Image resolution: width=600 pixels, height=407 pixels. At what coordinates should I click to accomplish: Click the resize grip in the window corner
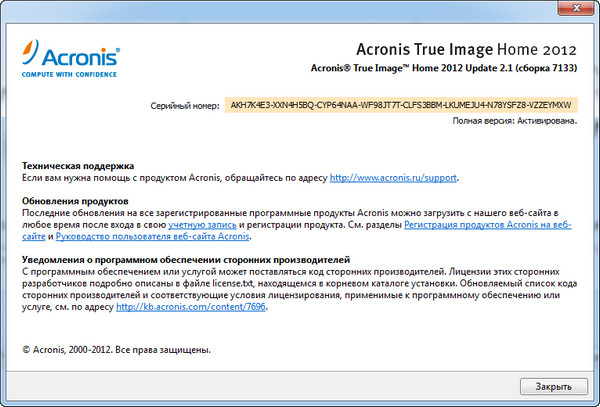(593, 400)
